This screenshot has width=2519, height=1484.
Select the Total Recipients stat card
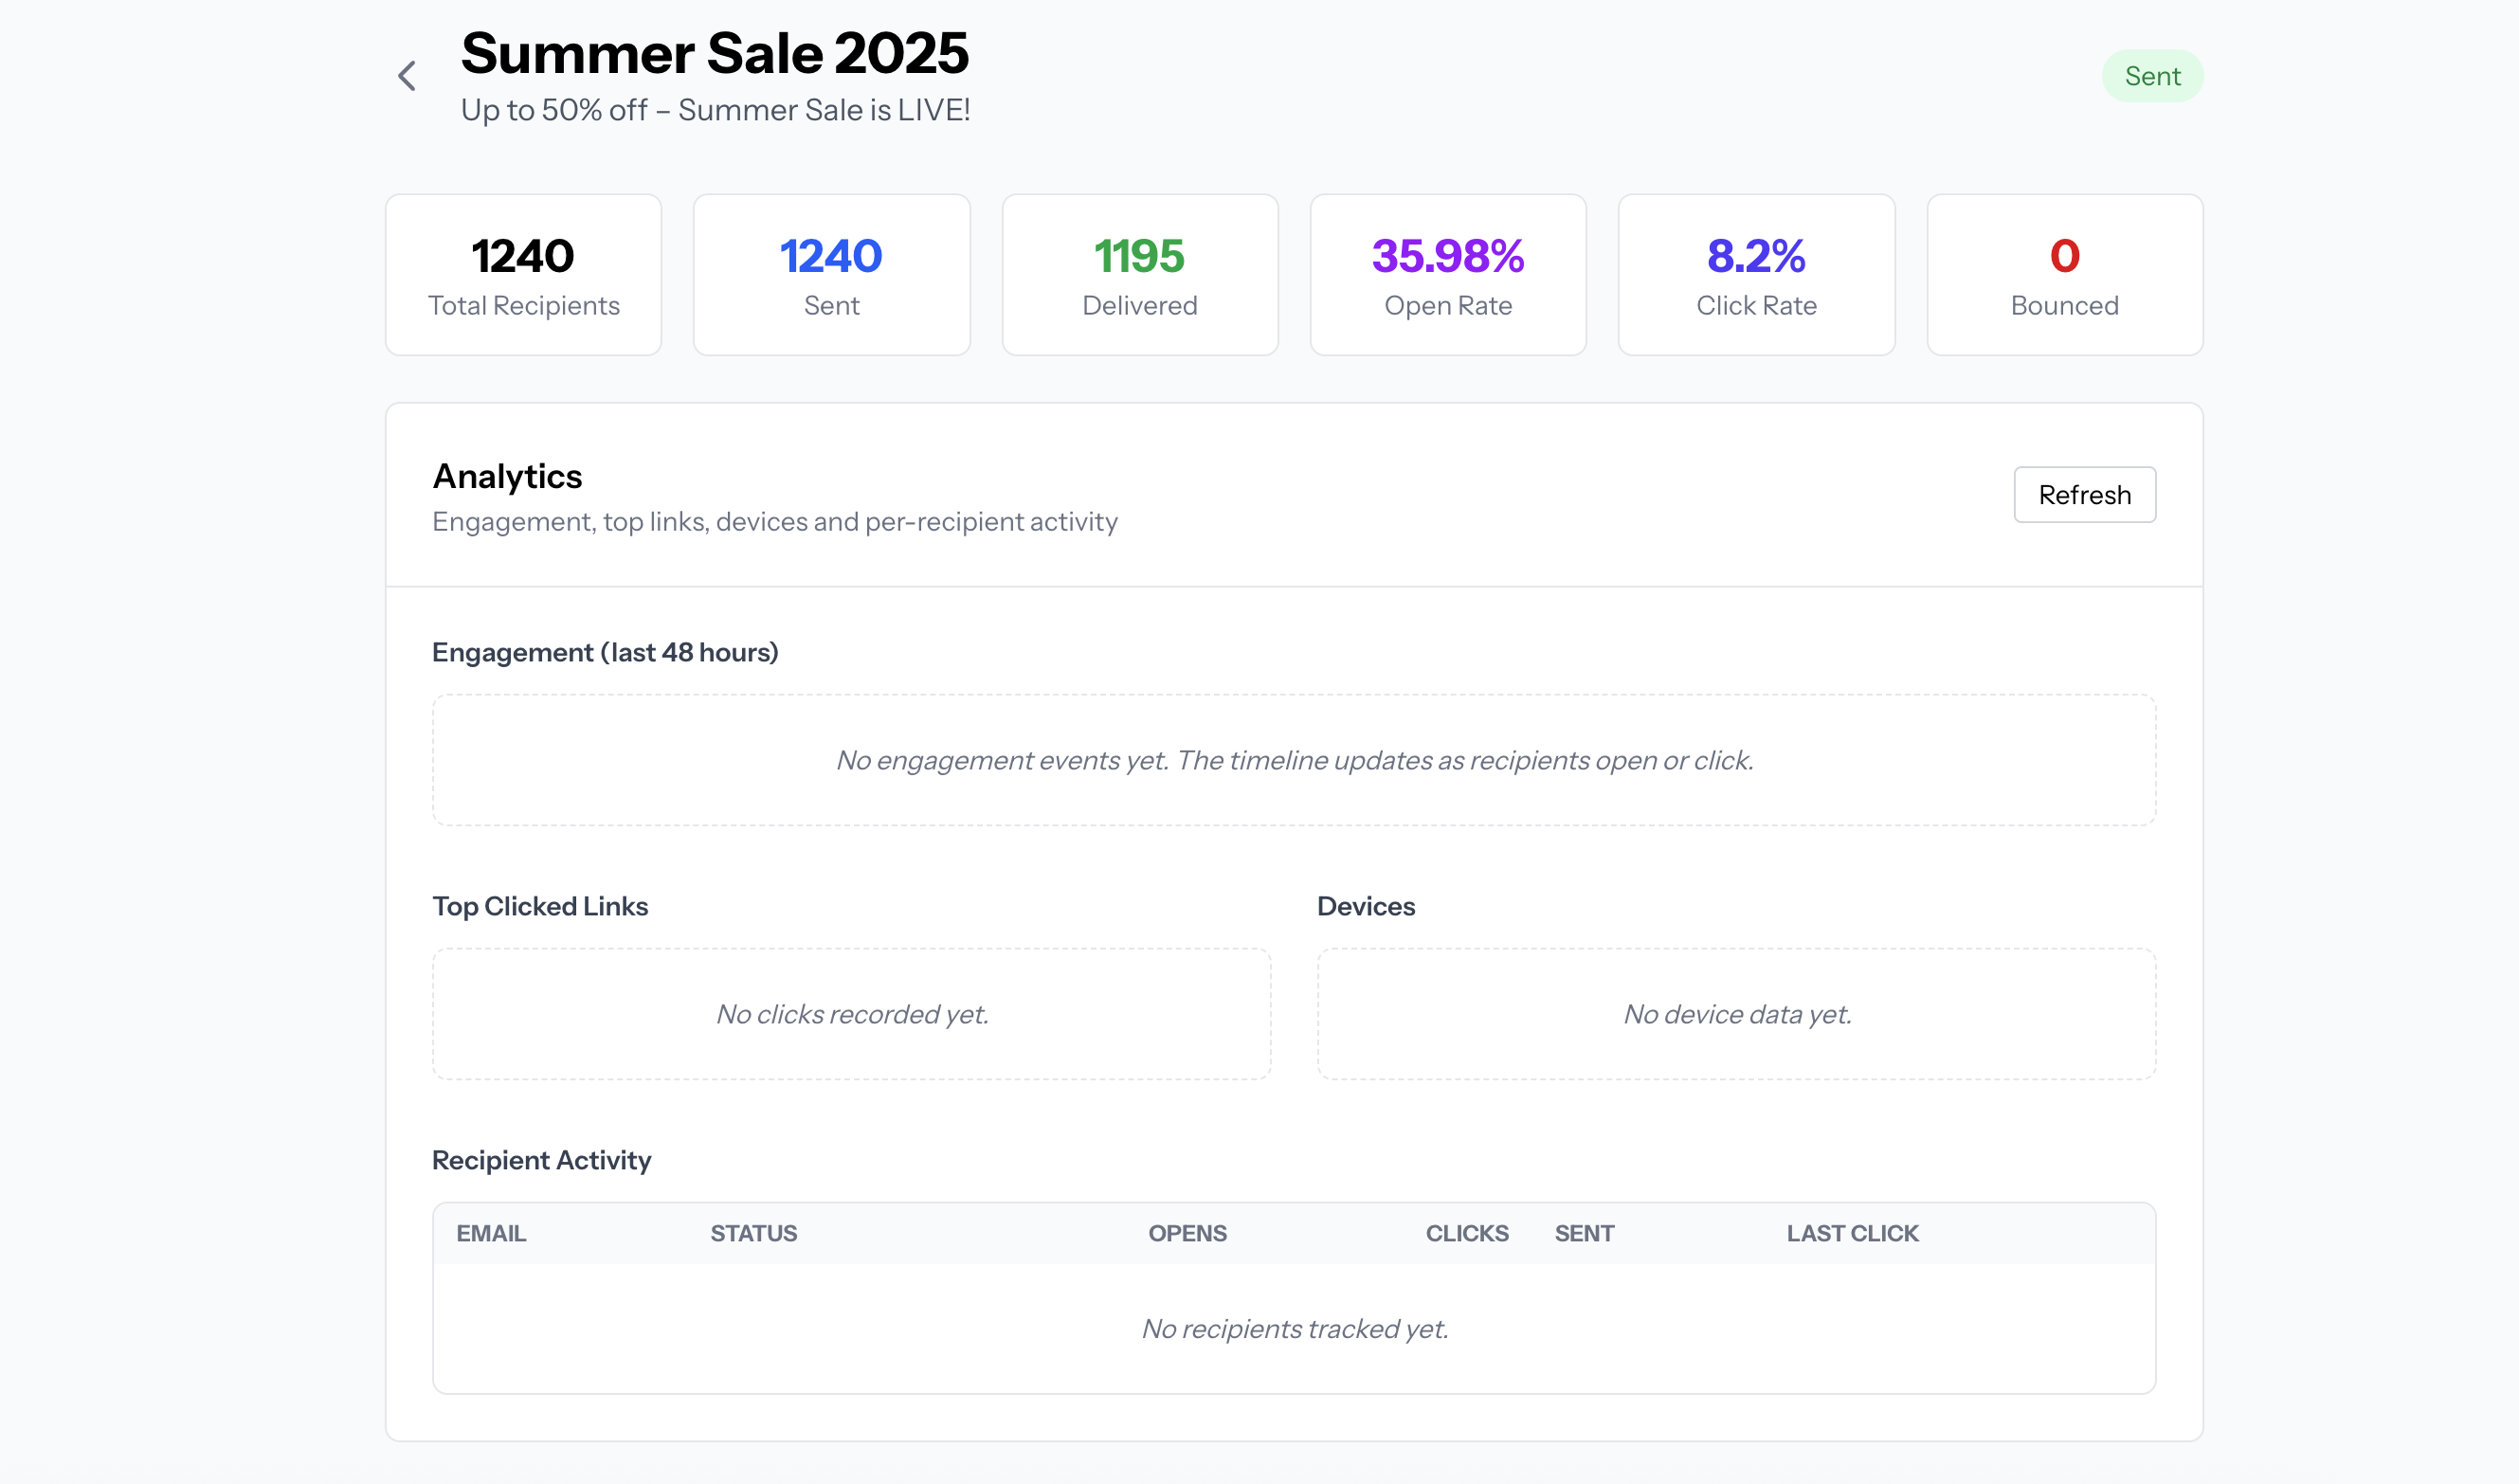tap(523, 275)
